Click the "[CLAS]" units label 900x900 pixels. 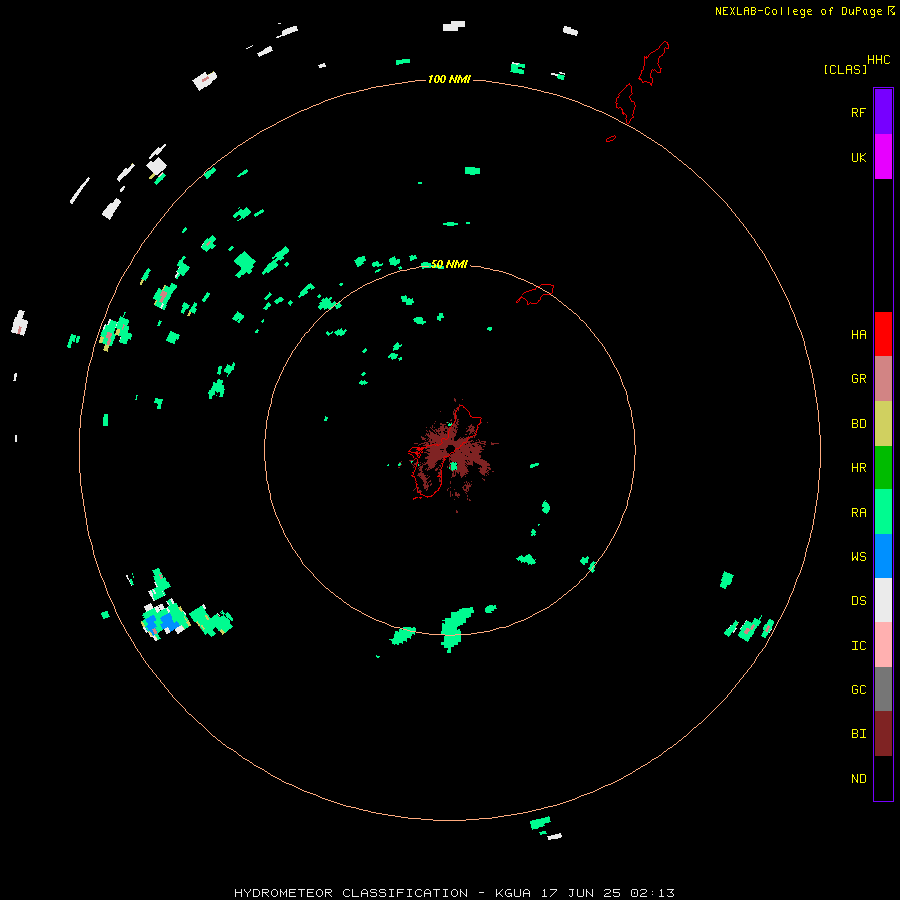click(x=844, y=69)
